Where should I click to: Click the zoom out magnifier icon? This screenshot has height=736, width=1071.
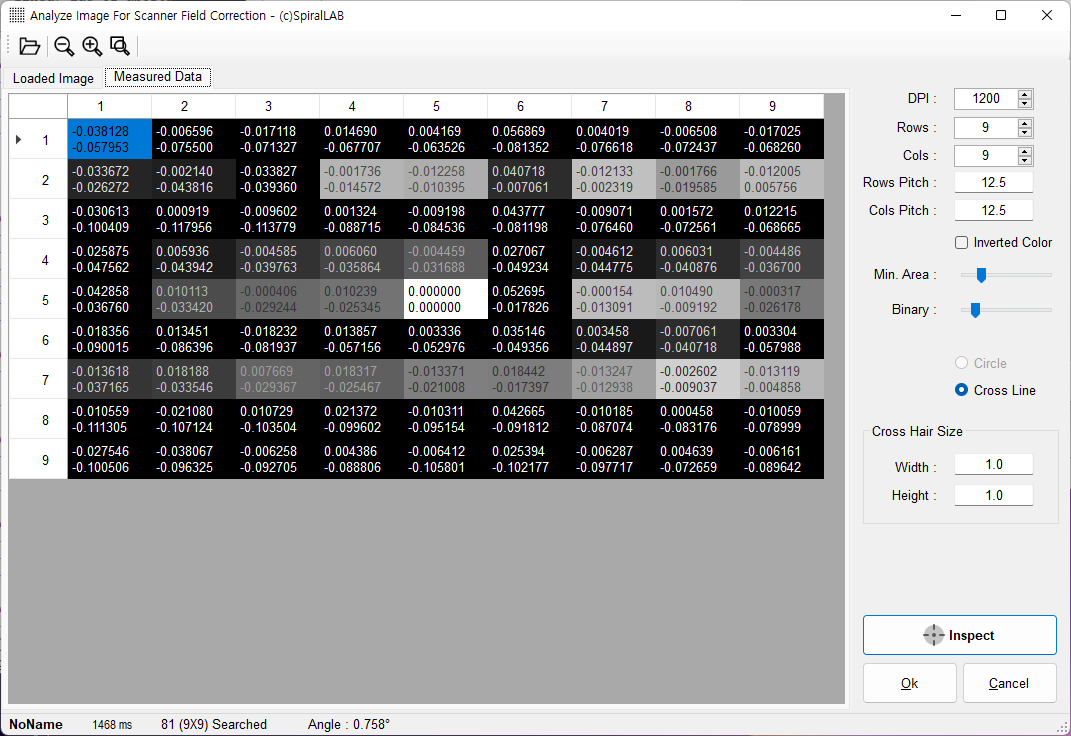[64, 46]
